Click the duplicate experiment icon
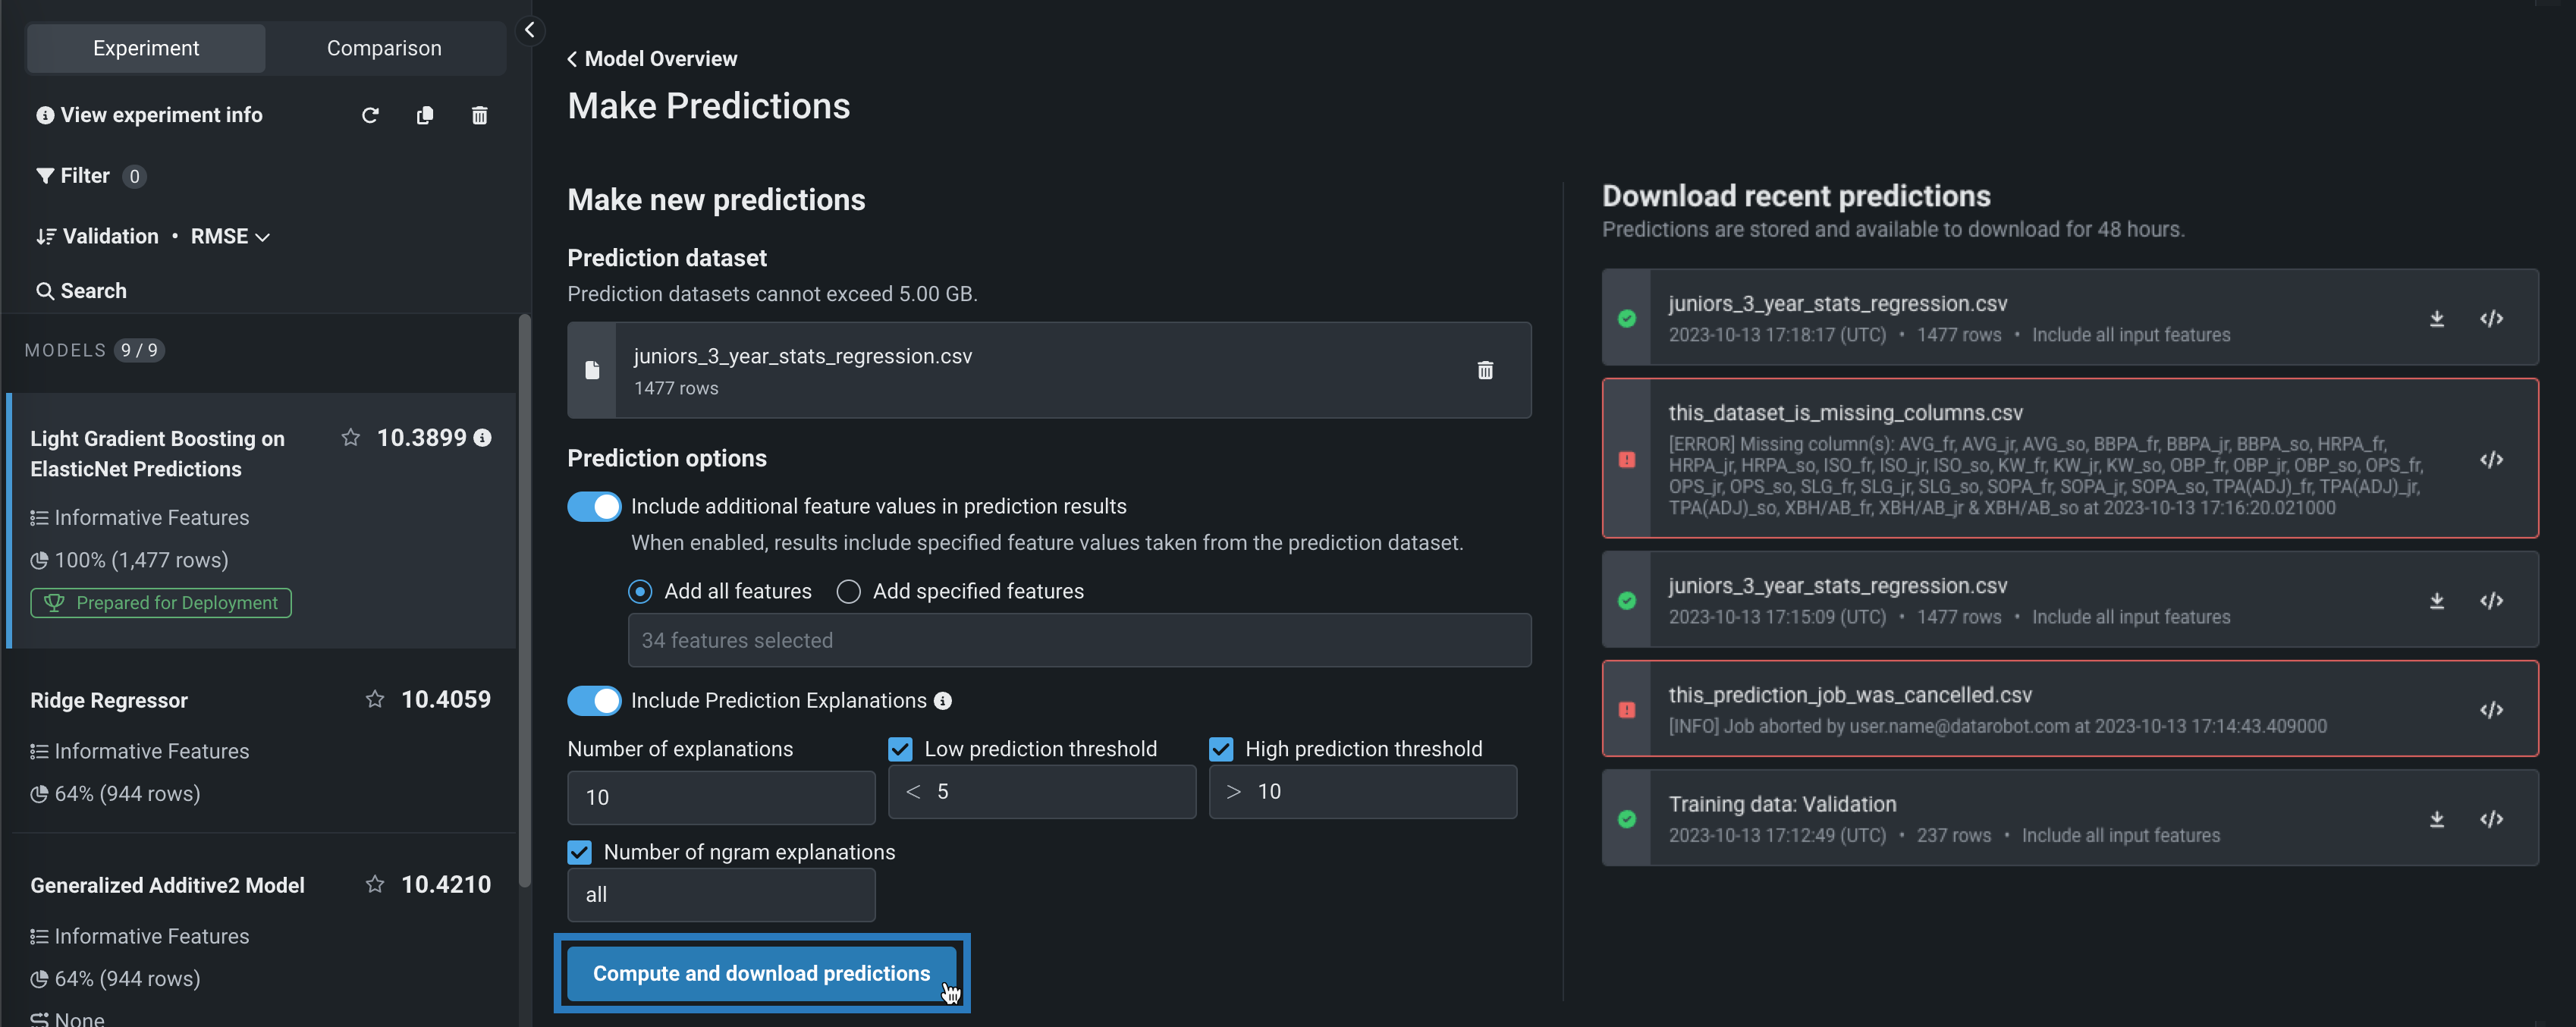 (x=425, y=116)
